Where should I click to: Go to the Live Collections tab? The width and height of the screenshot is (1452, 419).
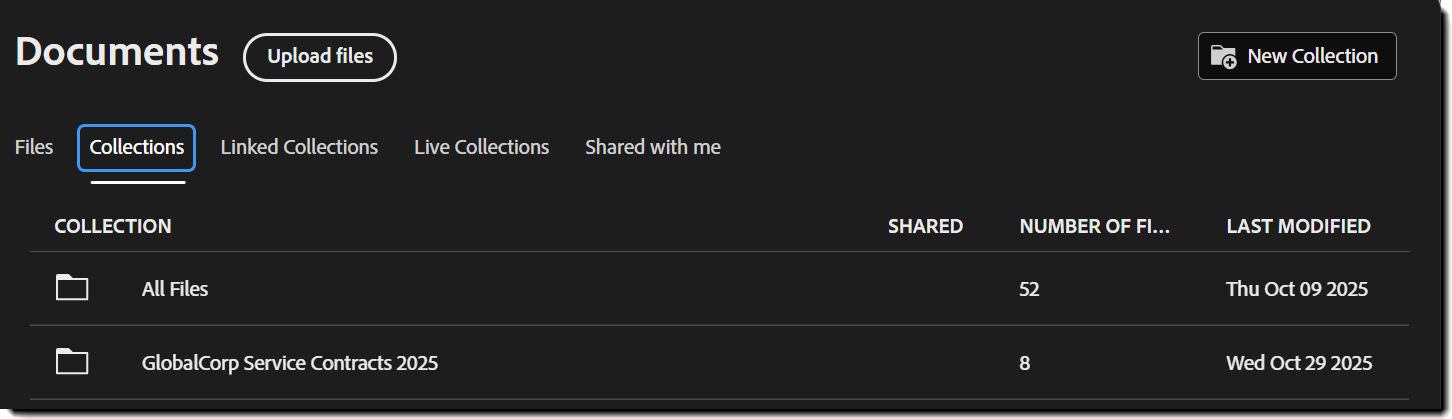click(481, 147)
